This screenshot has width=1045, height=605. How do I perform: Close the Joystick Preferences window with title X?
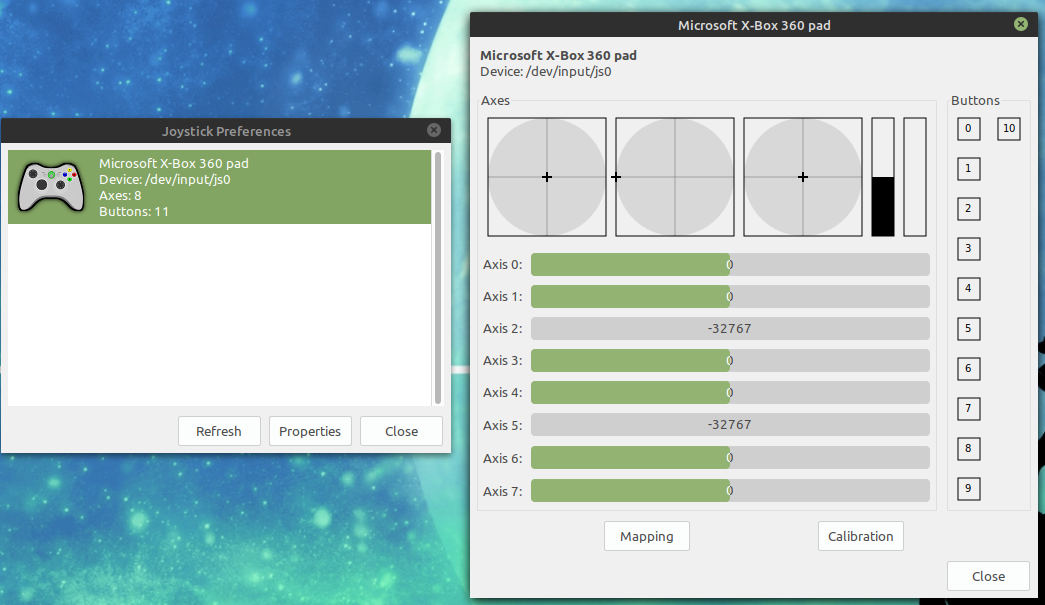(434, 130)
